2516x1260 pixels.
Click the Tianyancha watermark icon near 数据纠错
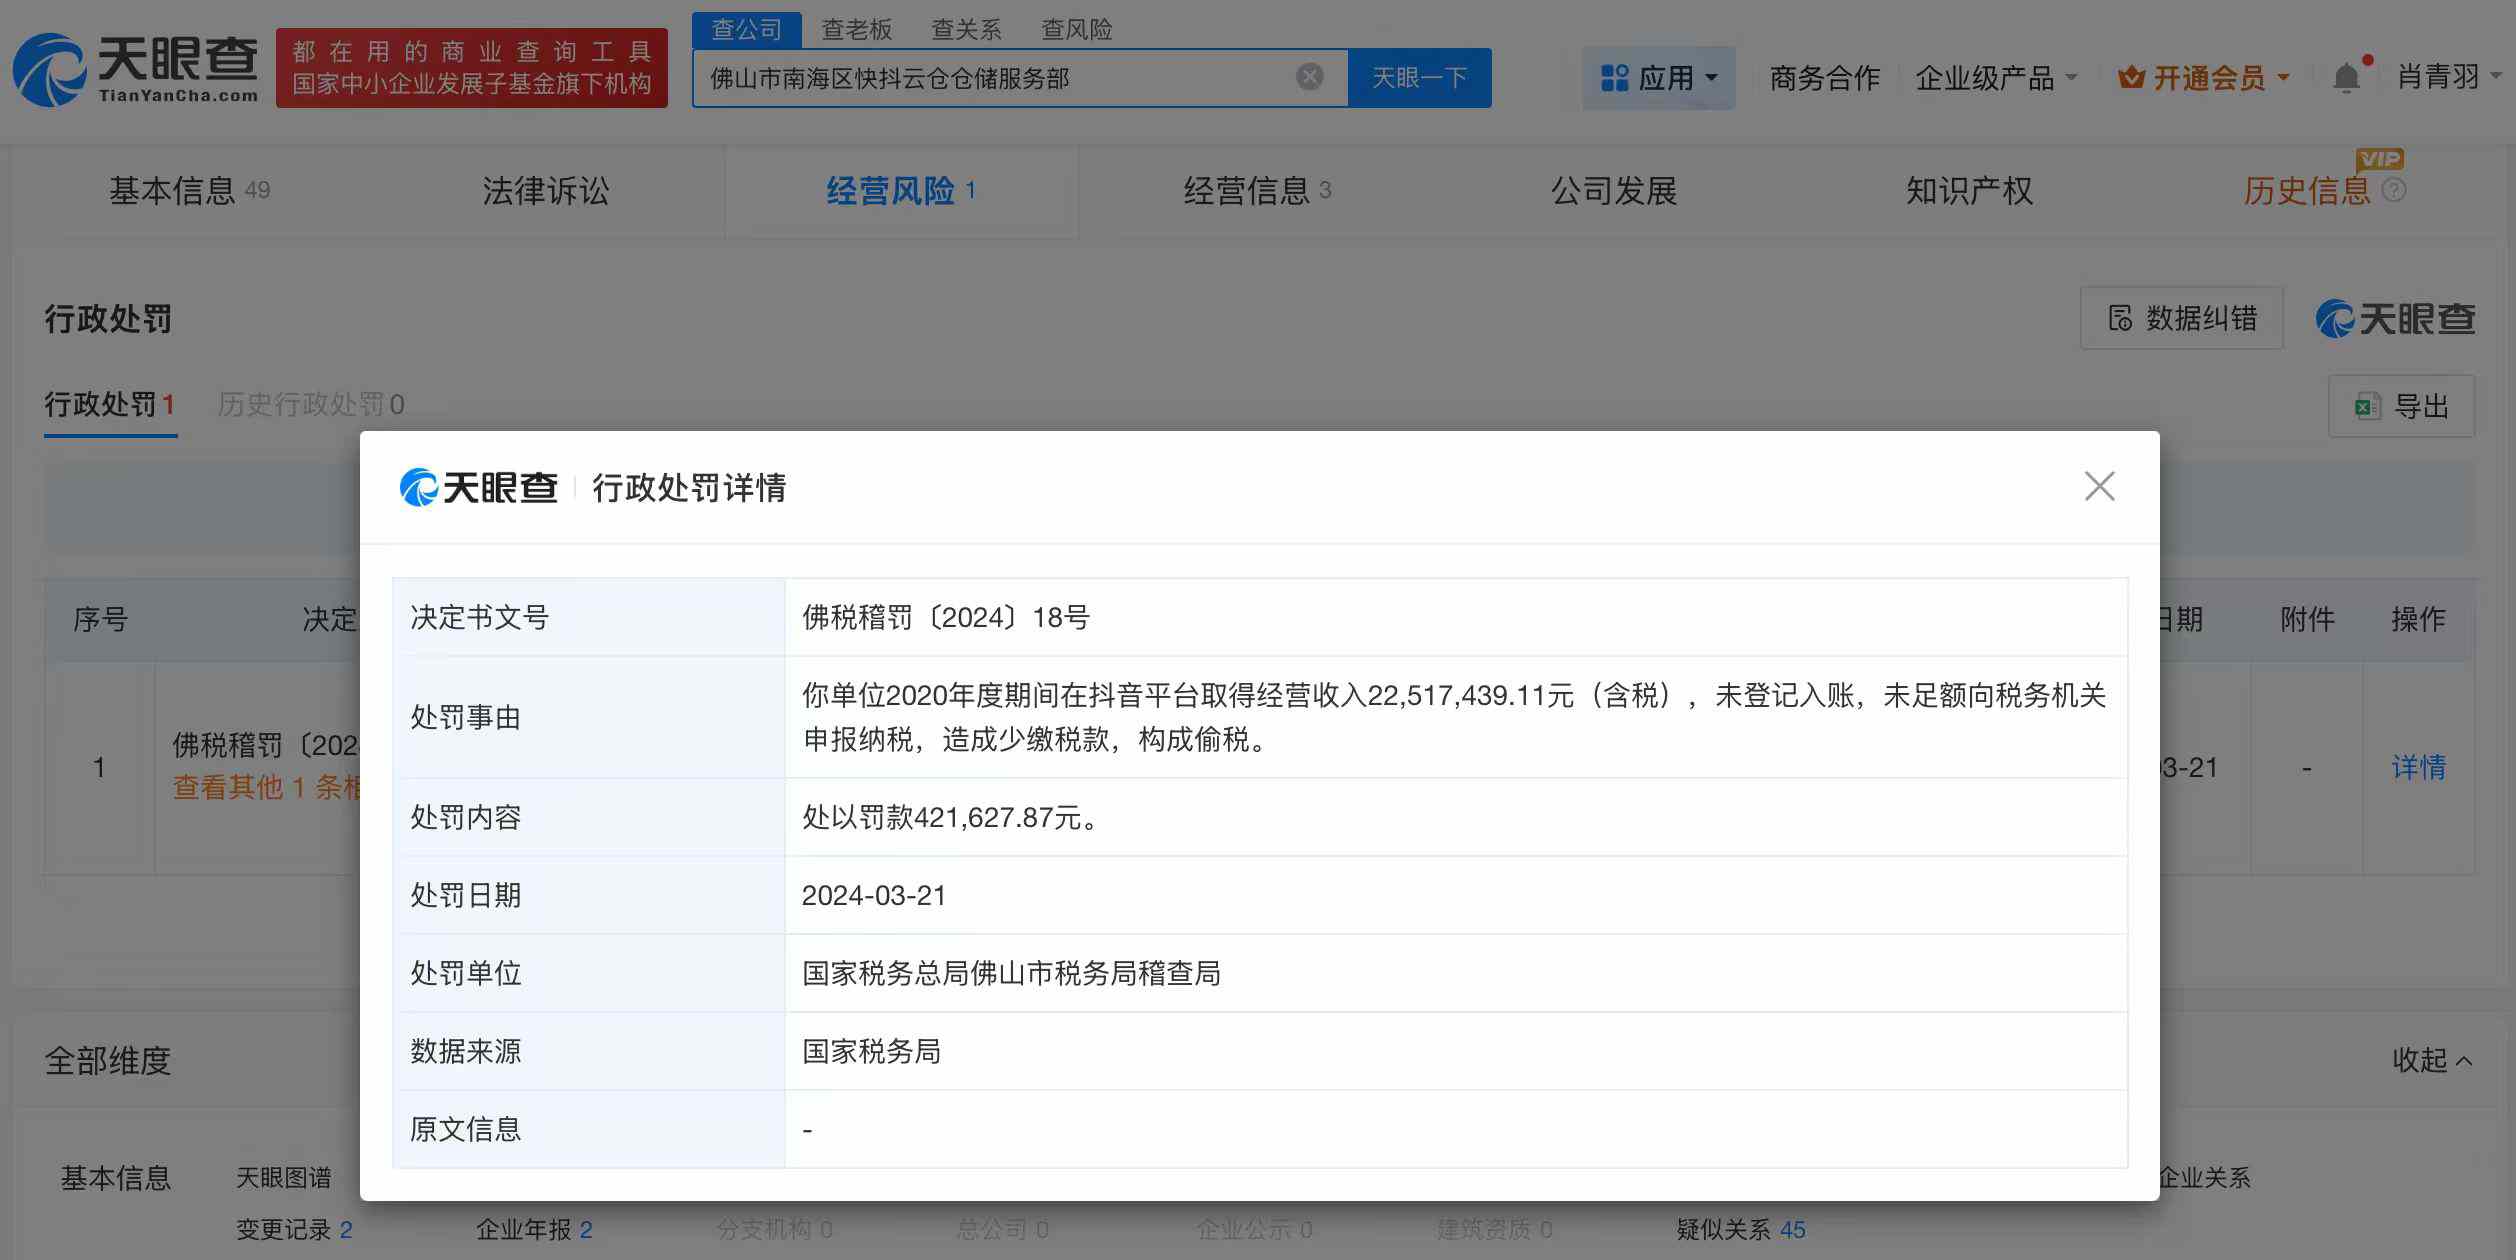click(2333, 320)
